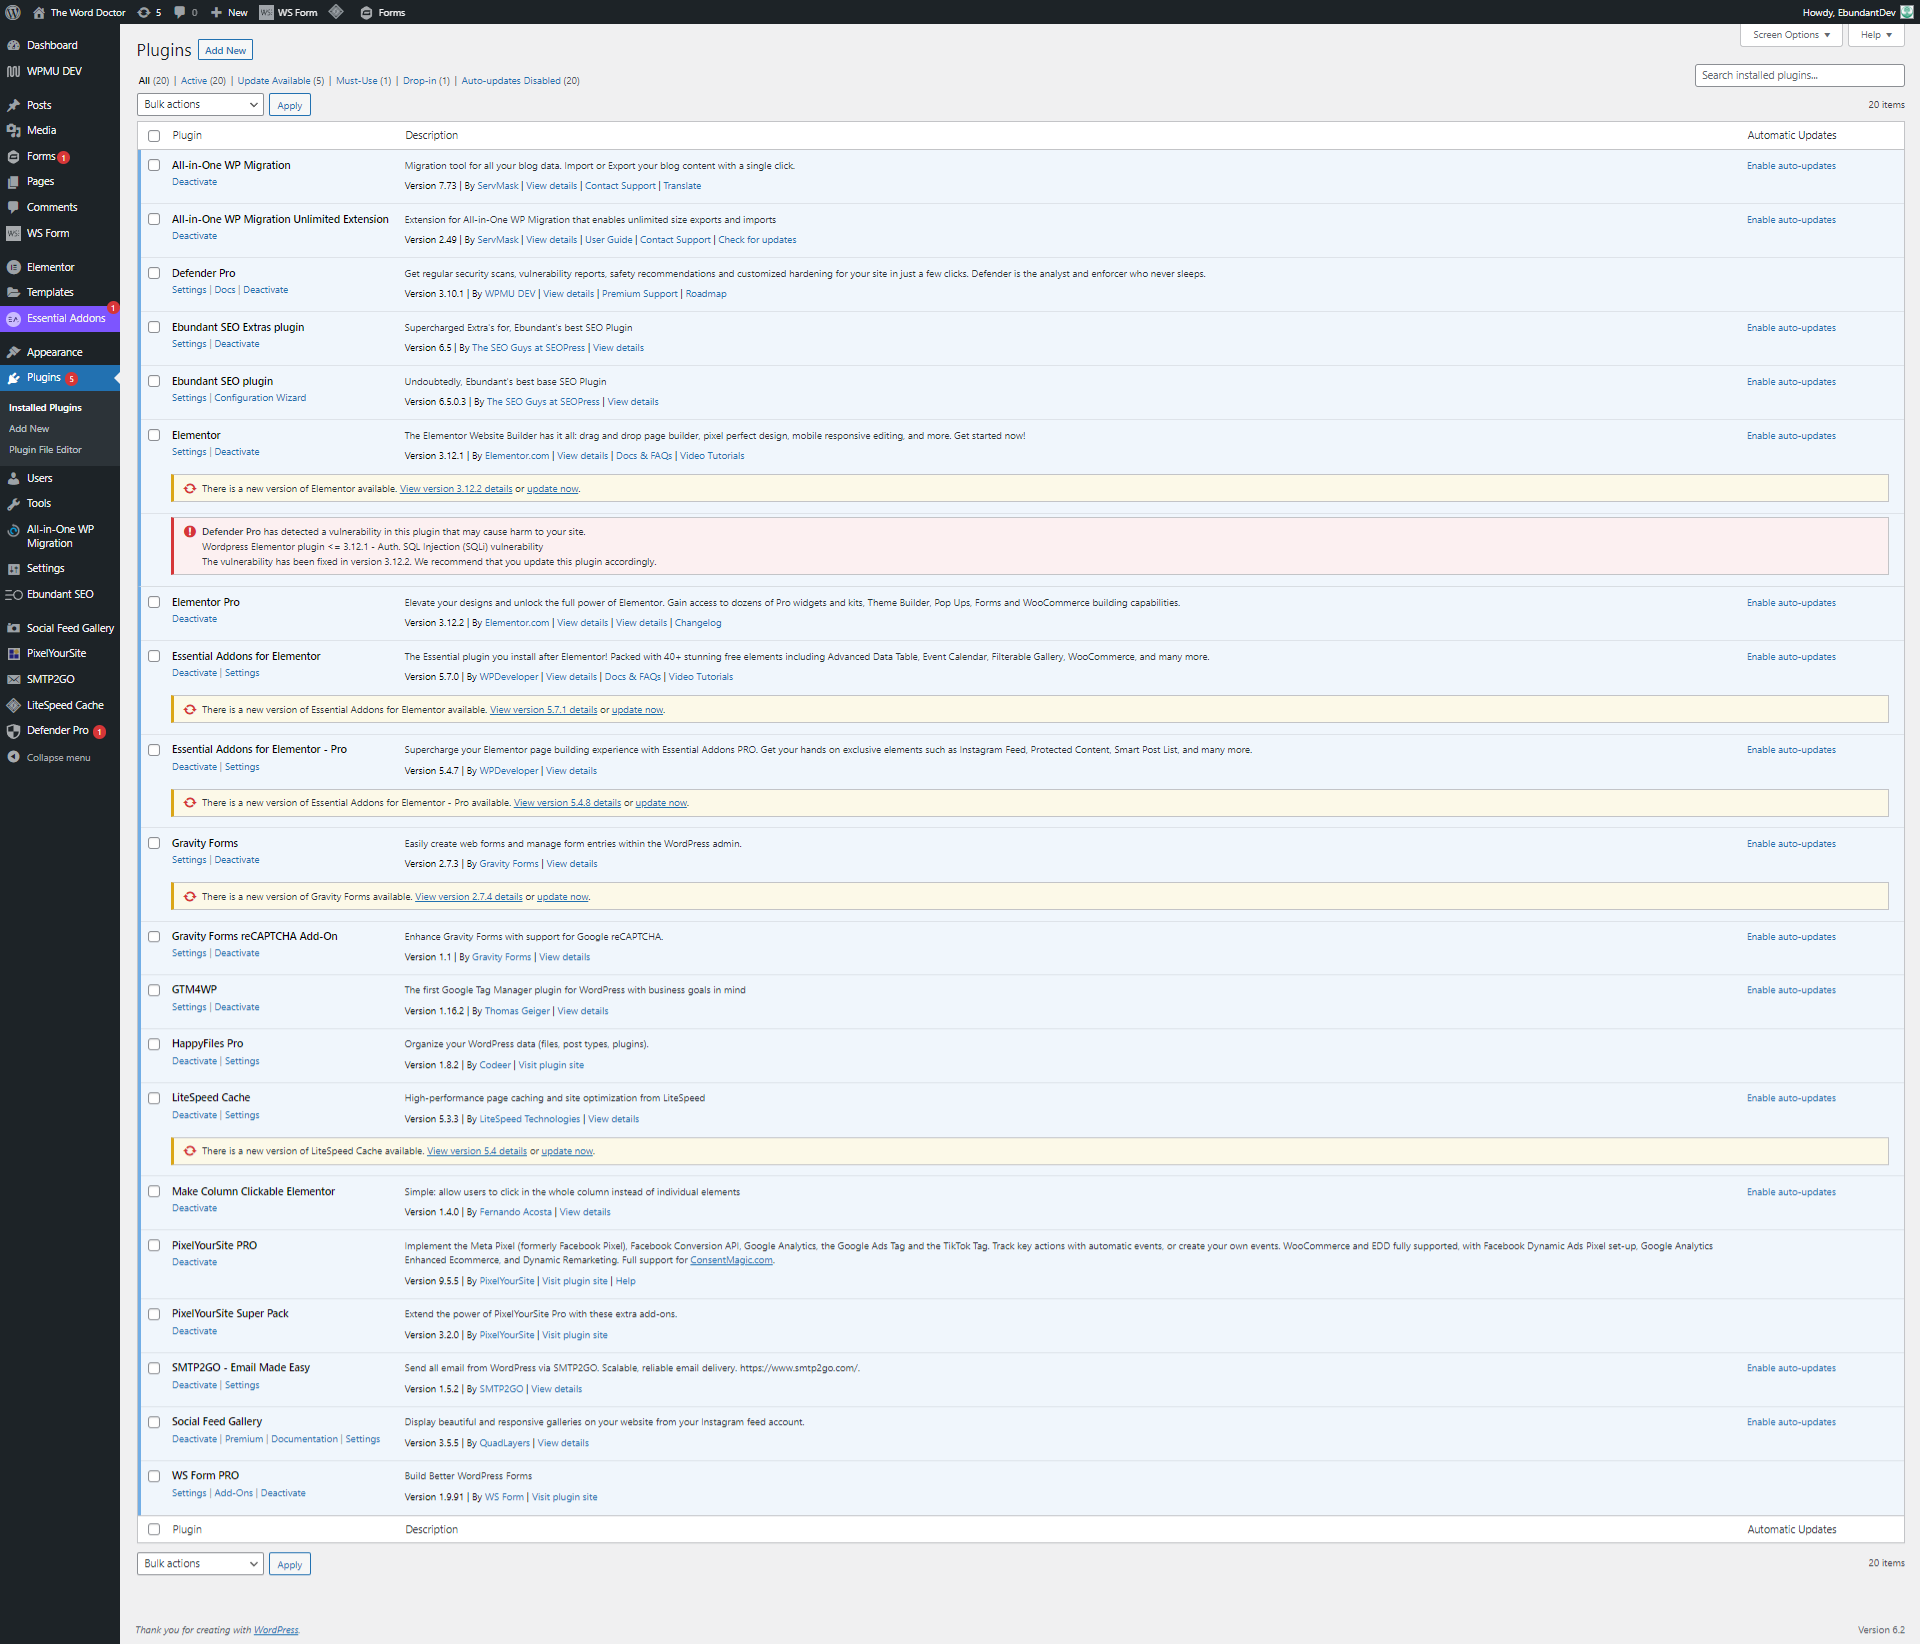Click the updates icon in admin bar
Viewport: 1920px width, 1644px height.
tap(144, 12)
